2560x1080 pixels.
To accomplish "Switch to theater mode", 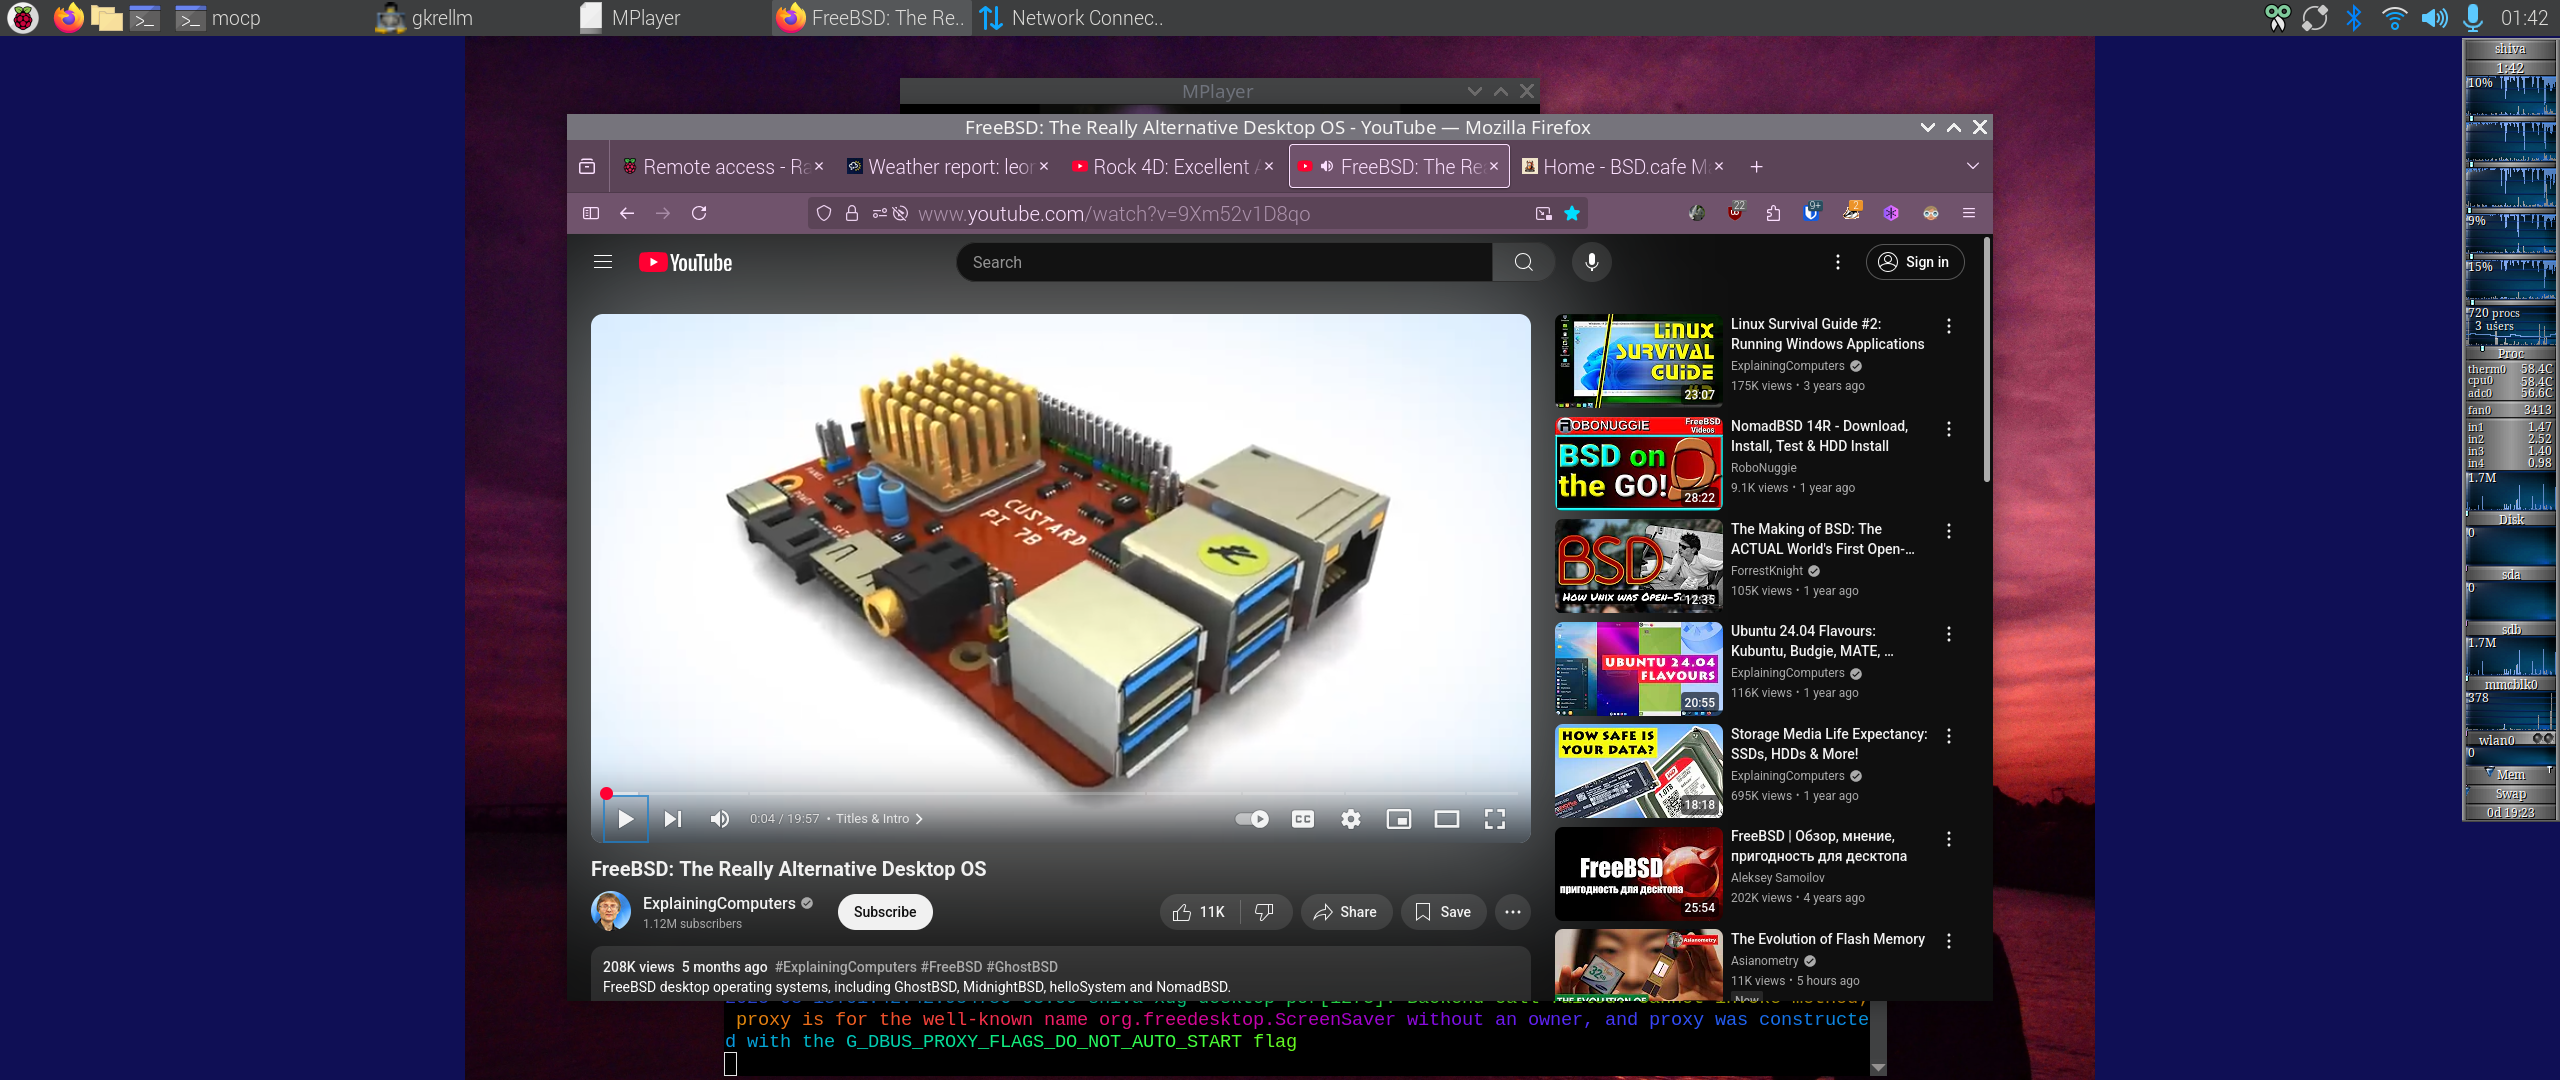I will [1447, 819].
